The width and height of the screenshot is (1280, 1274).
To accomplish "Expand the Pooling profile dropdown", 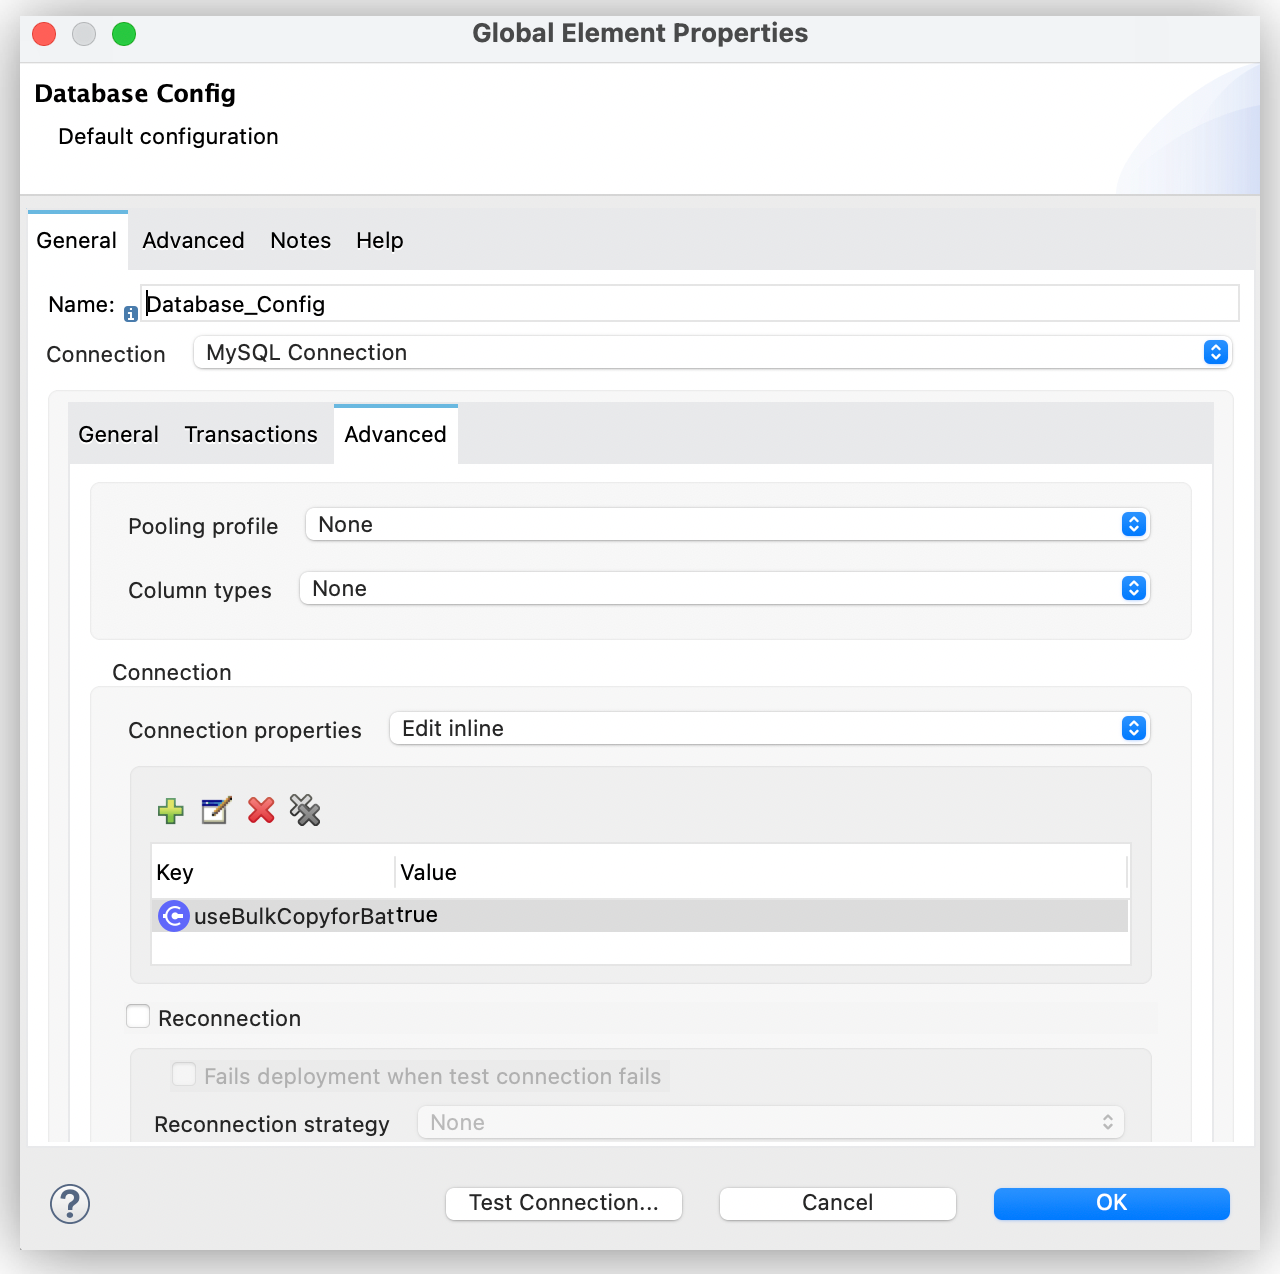I will coord(727,524).
